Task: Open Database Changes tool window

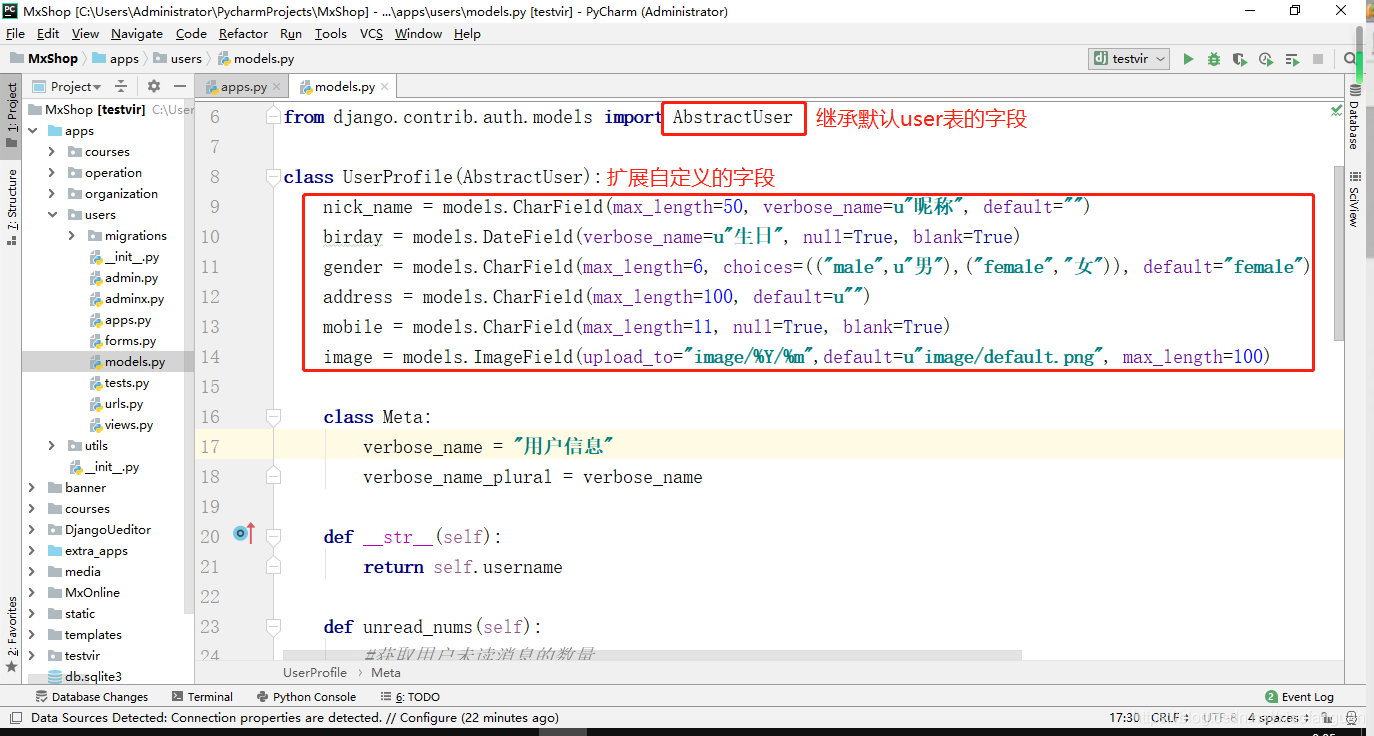Action: coord(92,697)
